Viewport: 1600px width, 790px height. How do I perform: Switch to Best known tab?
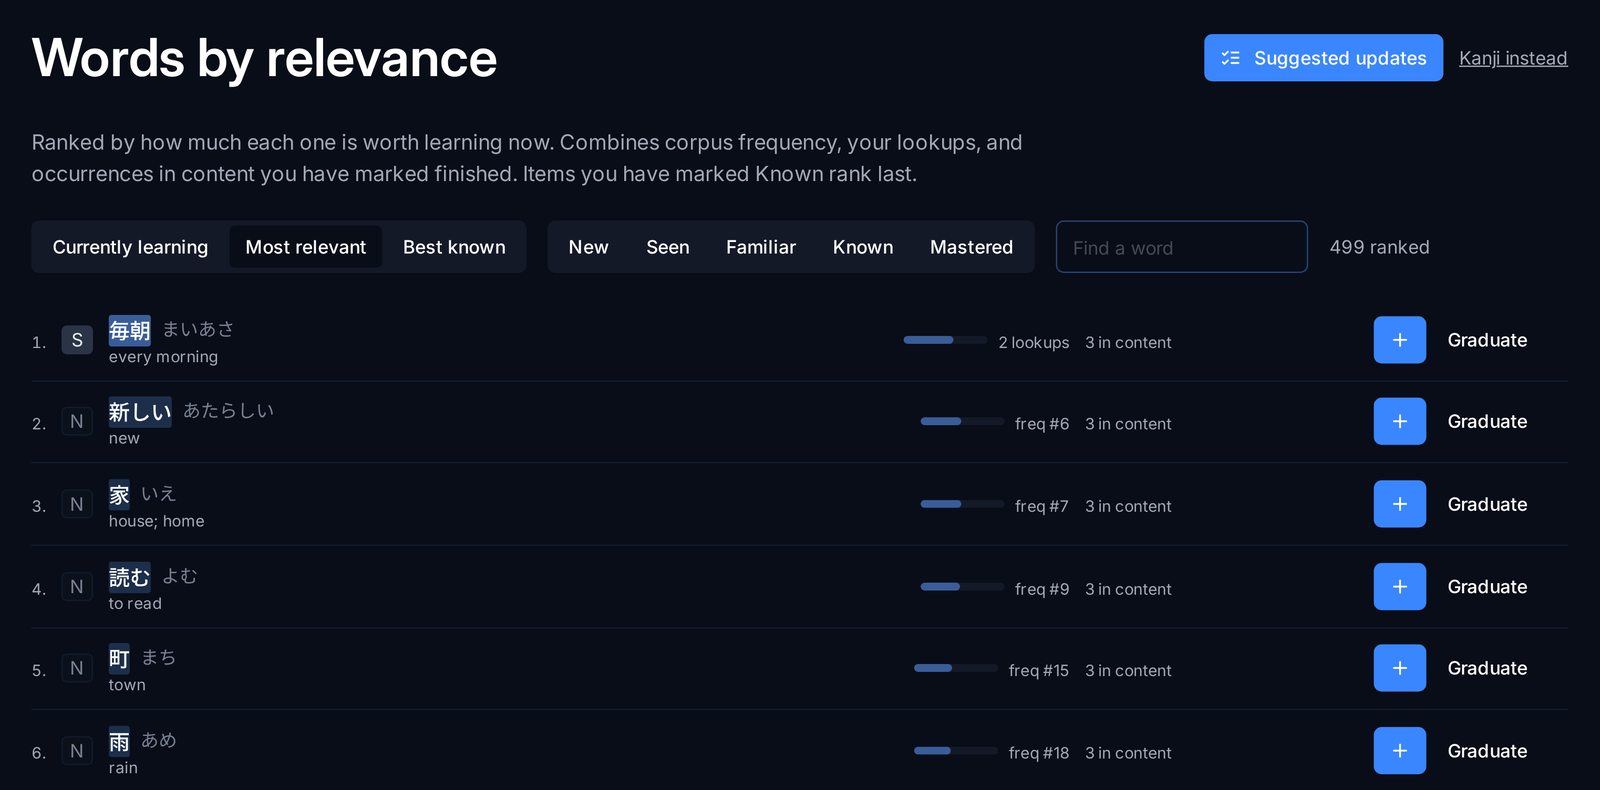[454, 247]
